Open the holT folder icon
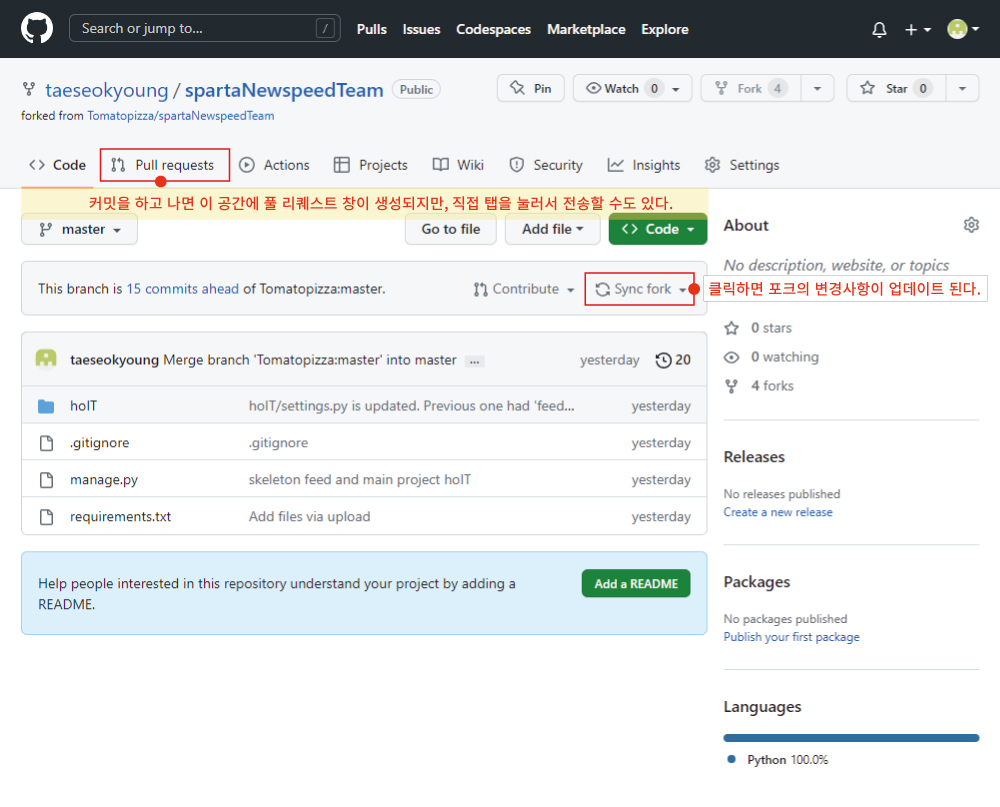 [x=46, y=406]
